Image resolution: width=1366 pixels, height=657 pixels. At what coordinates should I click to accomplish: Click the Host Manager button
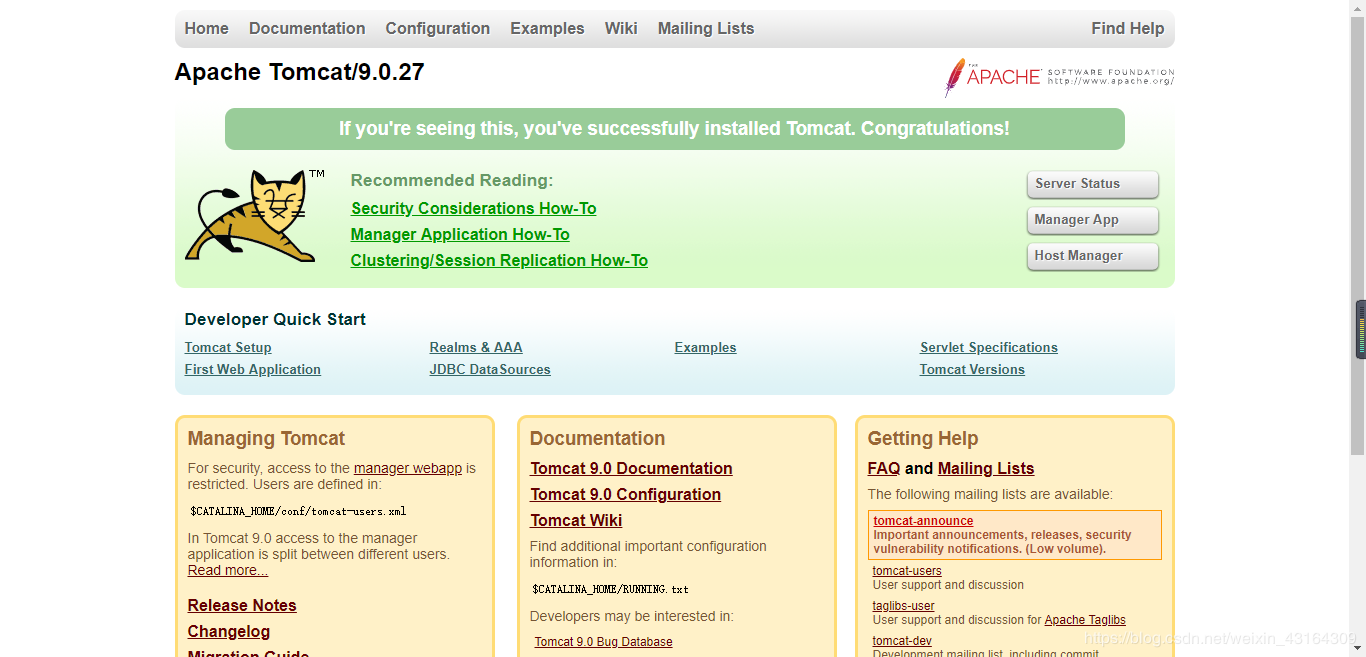[x=1092, y=256]
